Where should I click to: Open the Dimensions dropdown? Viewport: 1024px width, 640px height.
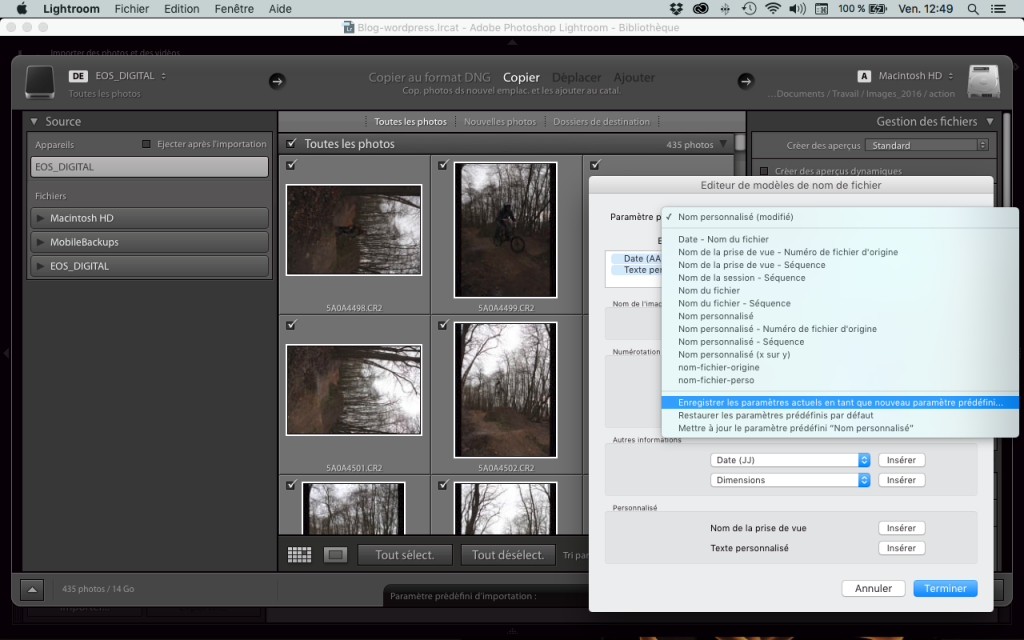pyautogui.click(x=790, y=480)
